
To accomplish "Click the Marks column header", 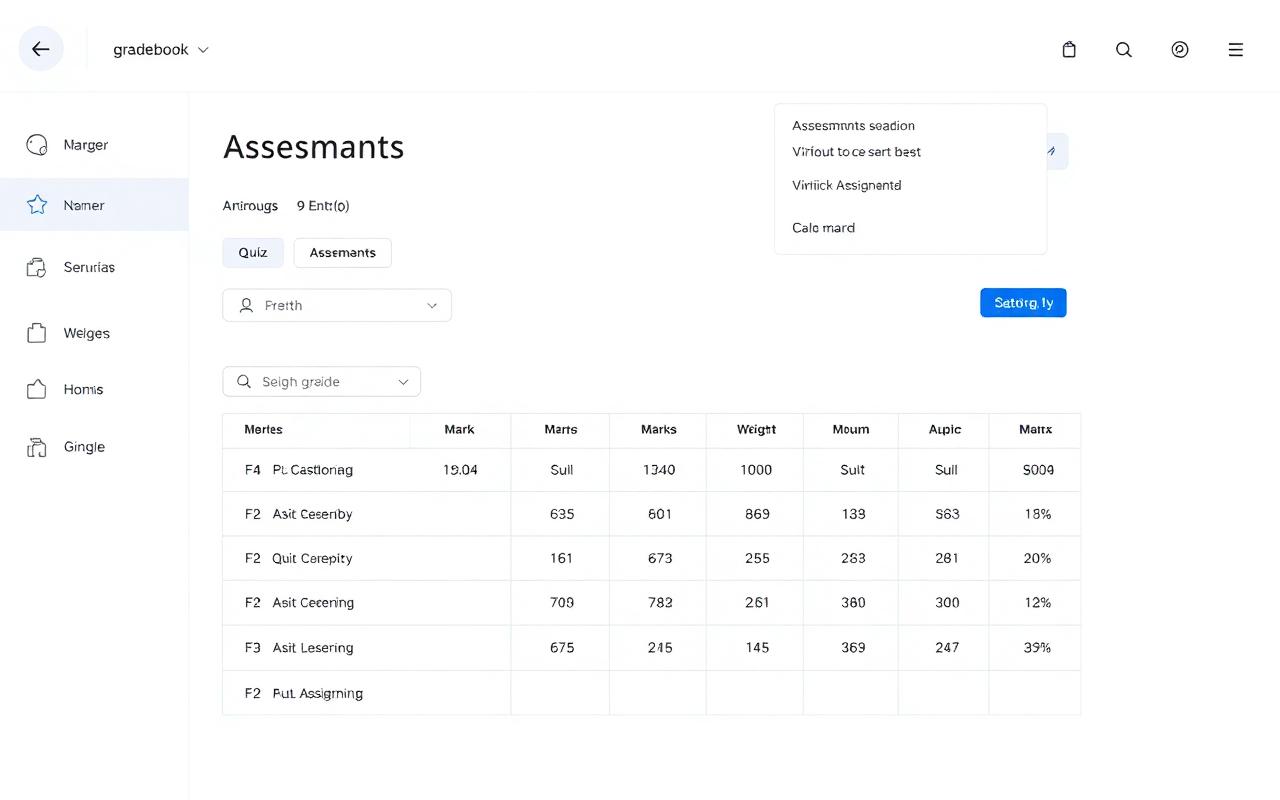I will click(658, 430).
